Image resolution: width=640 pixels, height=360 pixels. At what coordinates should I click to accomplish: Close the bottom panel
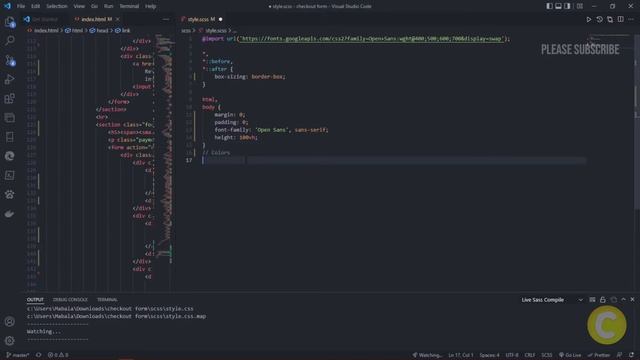633,300
